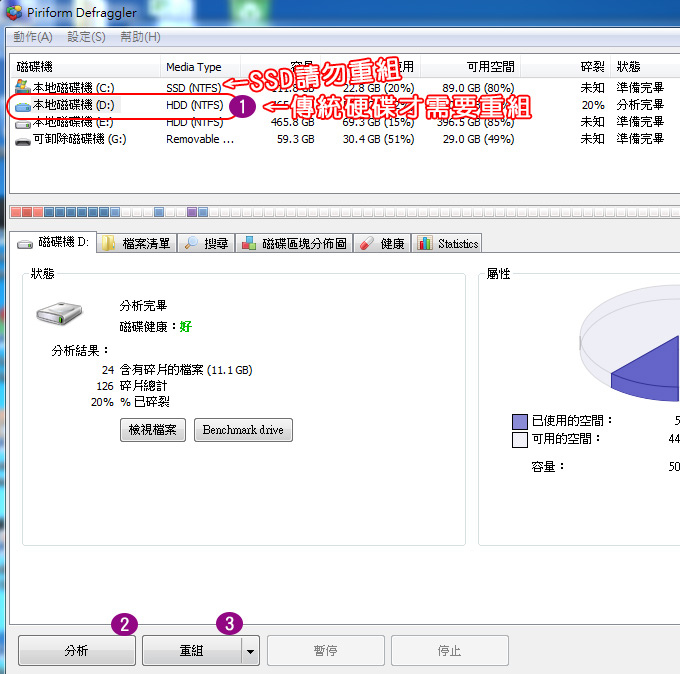
Task: Click the SSD (NTFS) media type cell
Action: click(193, 88)
